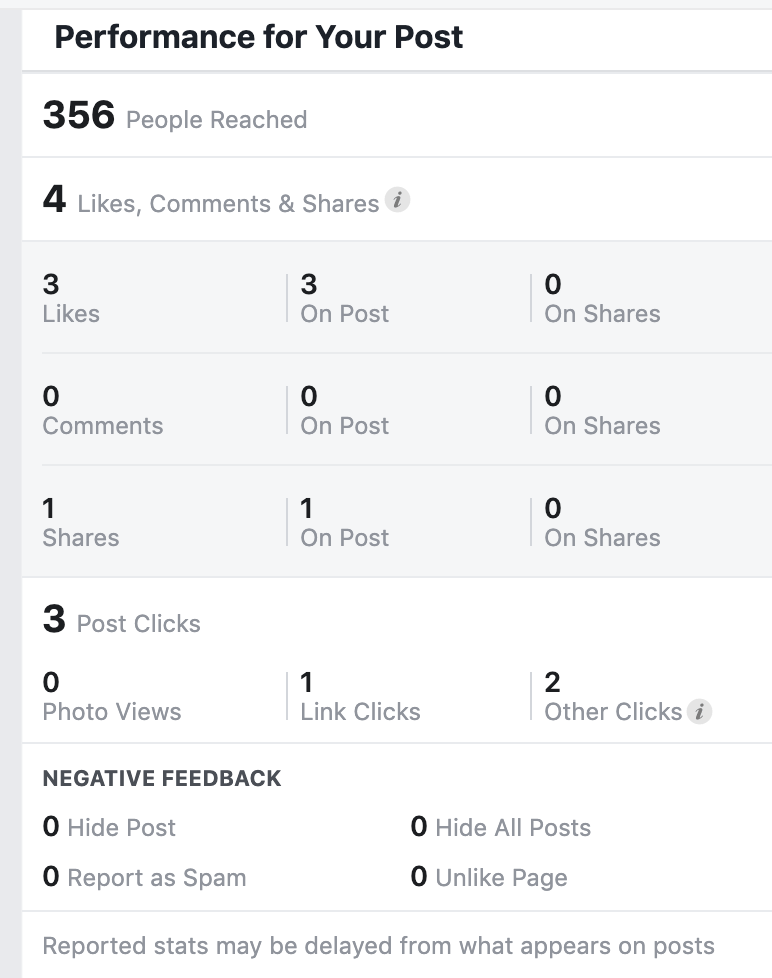Image resolution: width=772 pixels, height=978 pixels.
Task: Click the Unlike Page count
Action: [419, 877]
